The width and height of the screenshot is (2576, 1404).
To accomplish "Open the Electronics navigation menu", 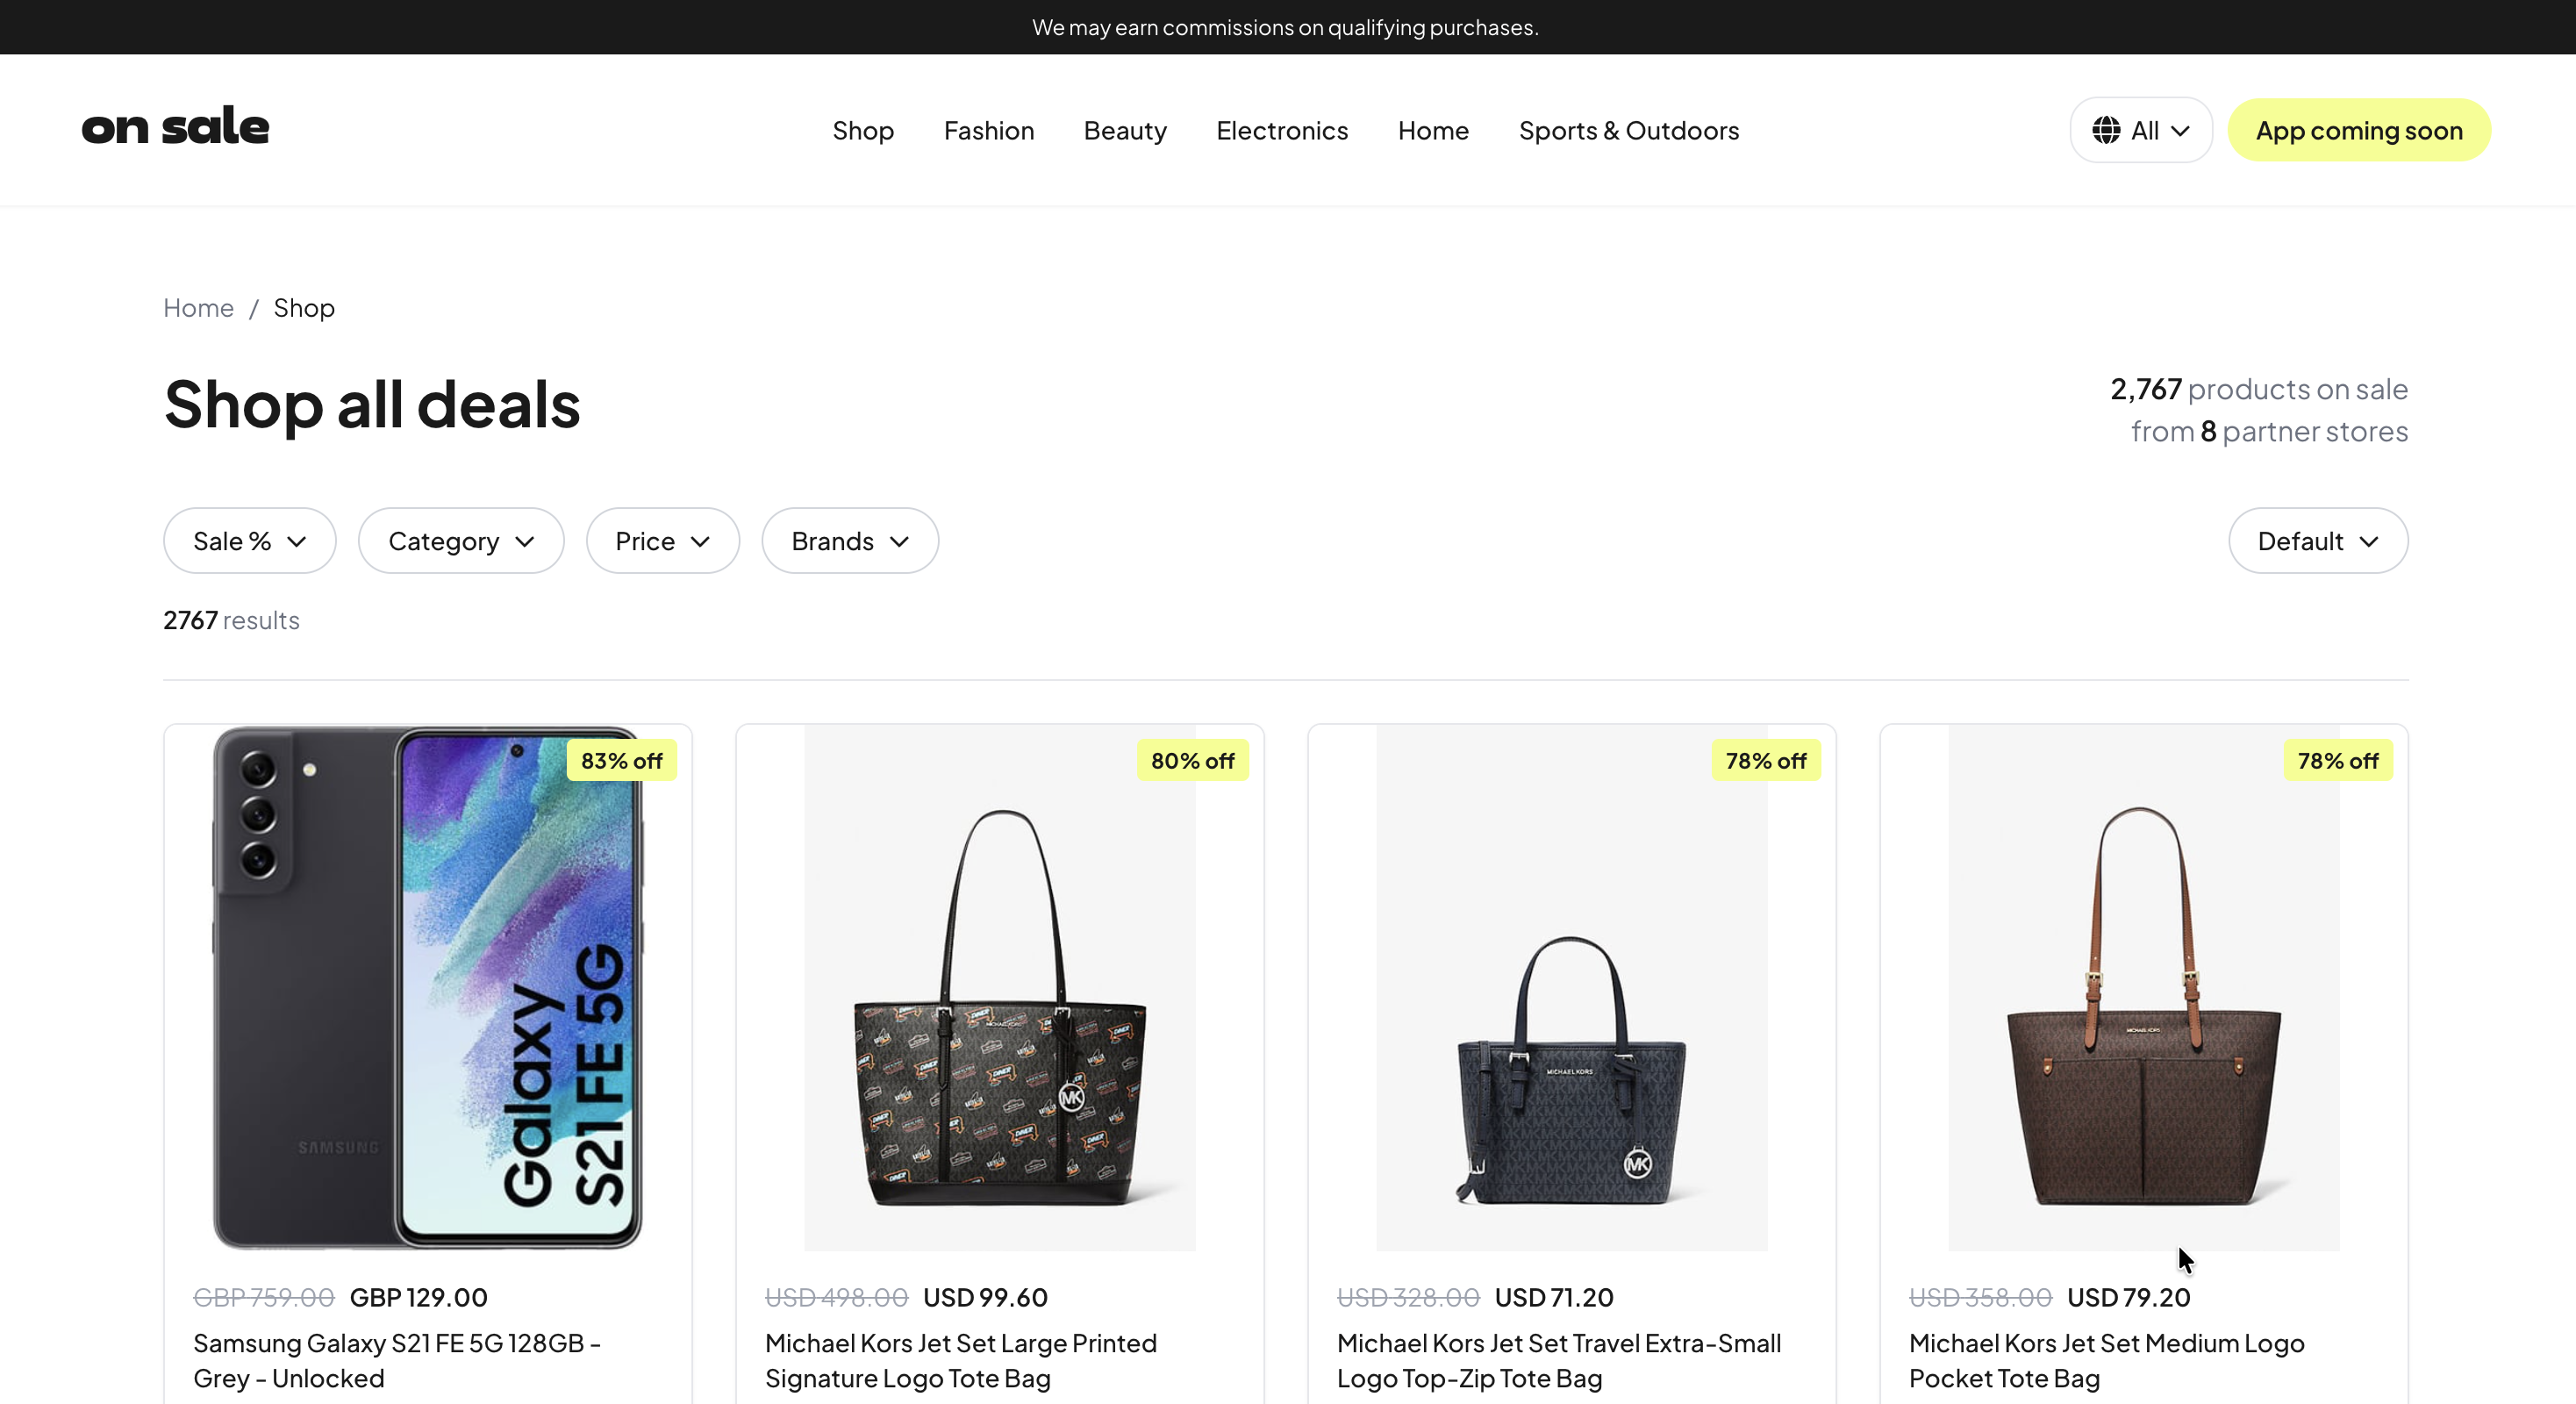I will pos(1281,130).
